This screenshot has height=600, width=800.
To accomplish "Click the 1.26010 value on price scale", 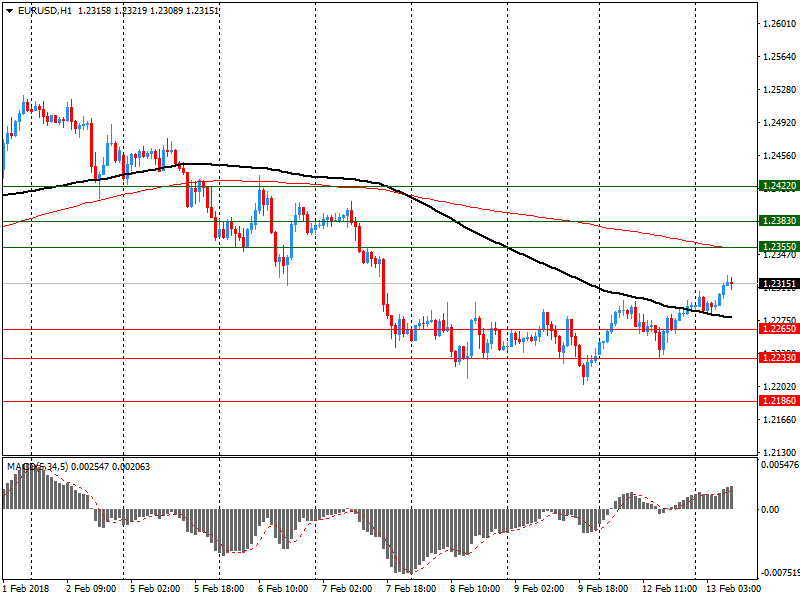I will click(778, 24).
